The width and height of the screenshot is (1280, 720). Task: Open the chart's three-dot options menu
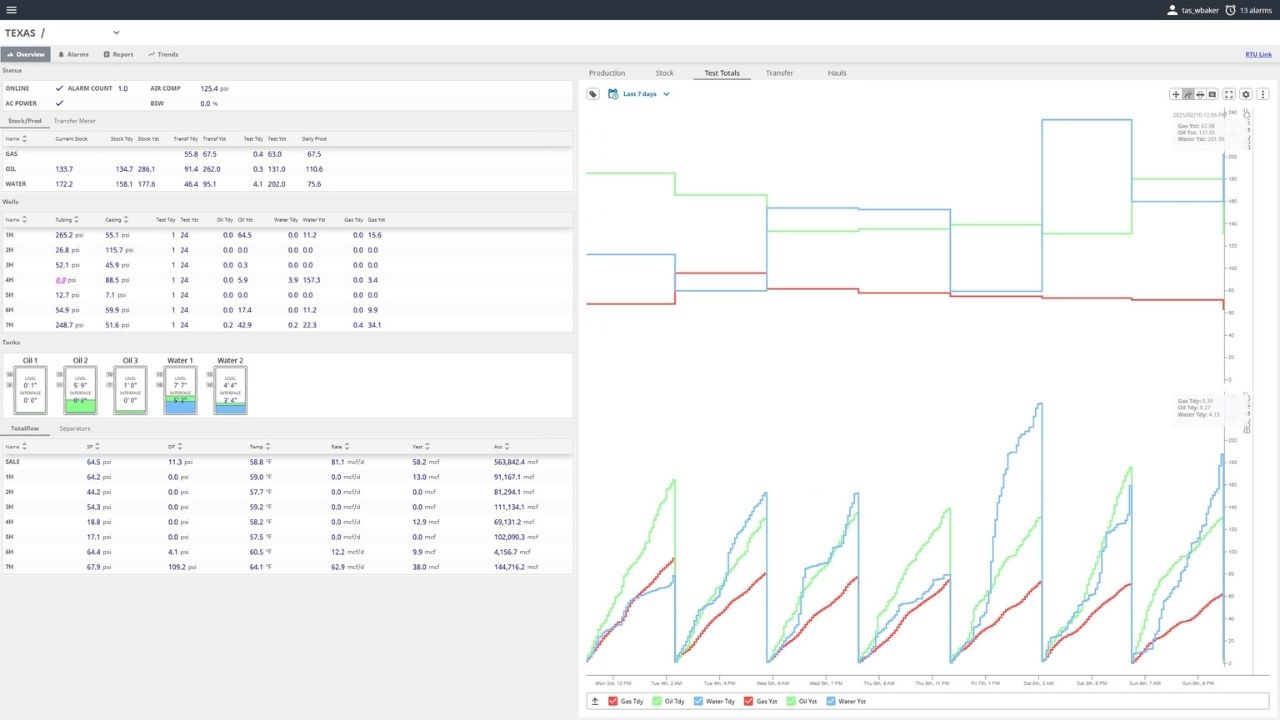[1263, 94]
